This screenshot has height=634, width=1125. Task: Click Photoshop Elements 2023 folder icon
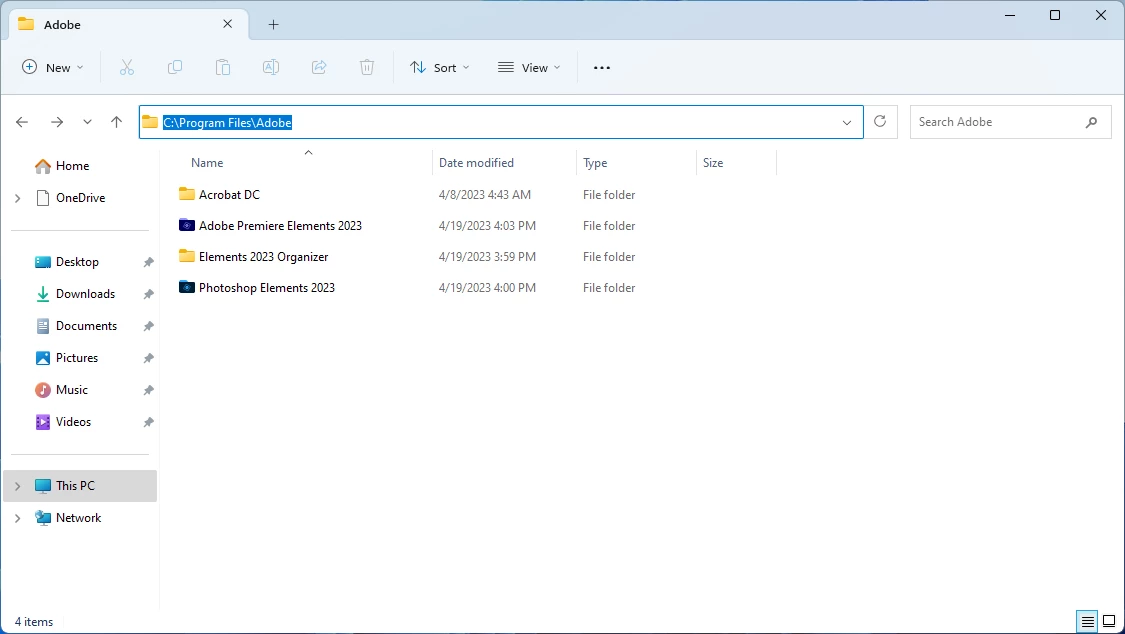point(187,287)
